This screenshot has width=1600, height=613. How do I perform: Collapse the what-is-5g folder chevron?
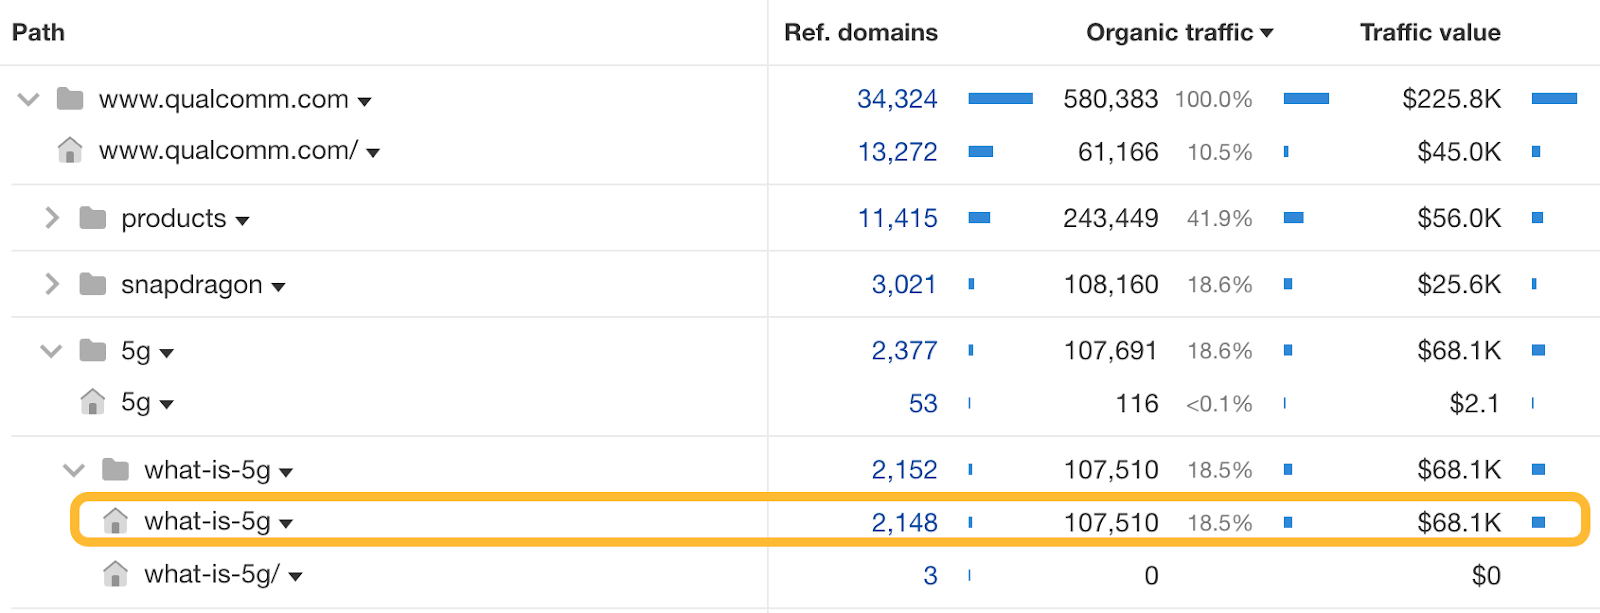74,470
